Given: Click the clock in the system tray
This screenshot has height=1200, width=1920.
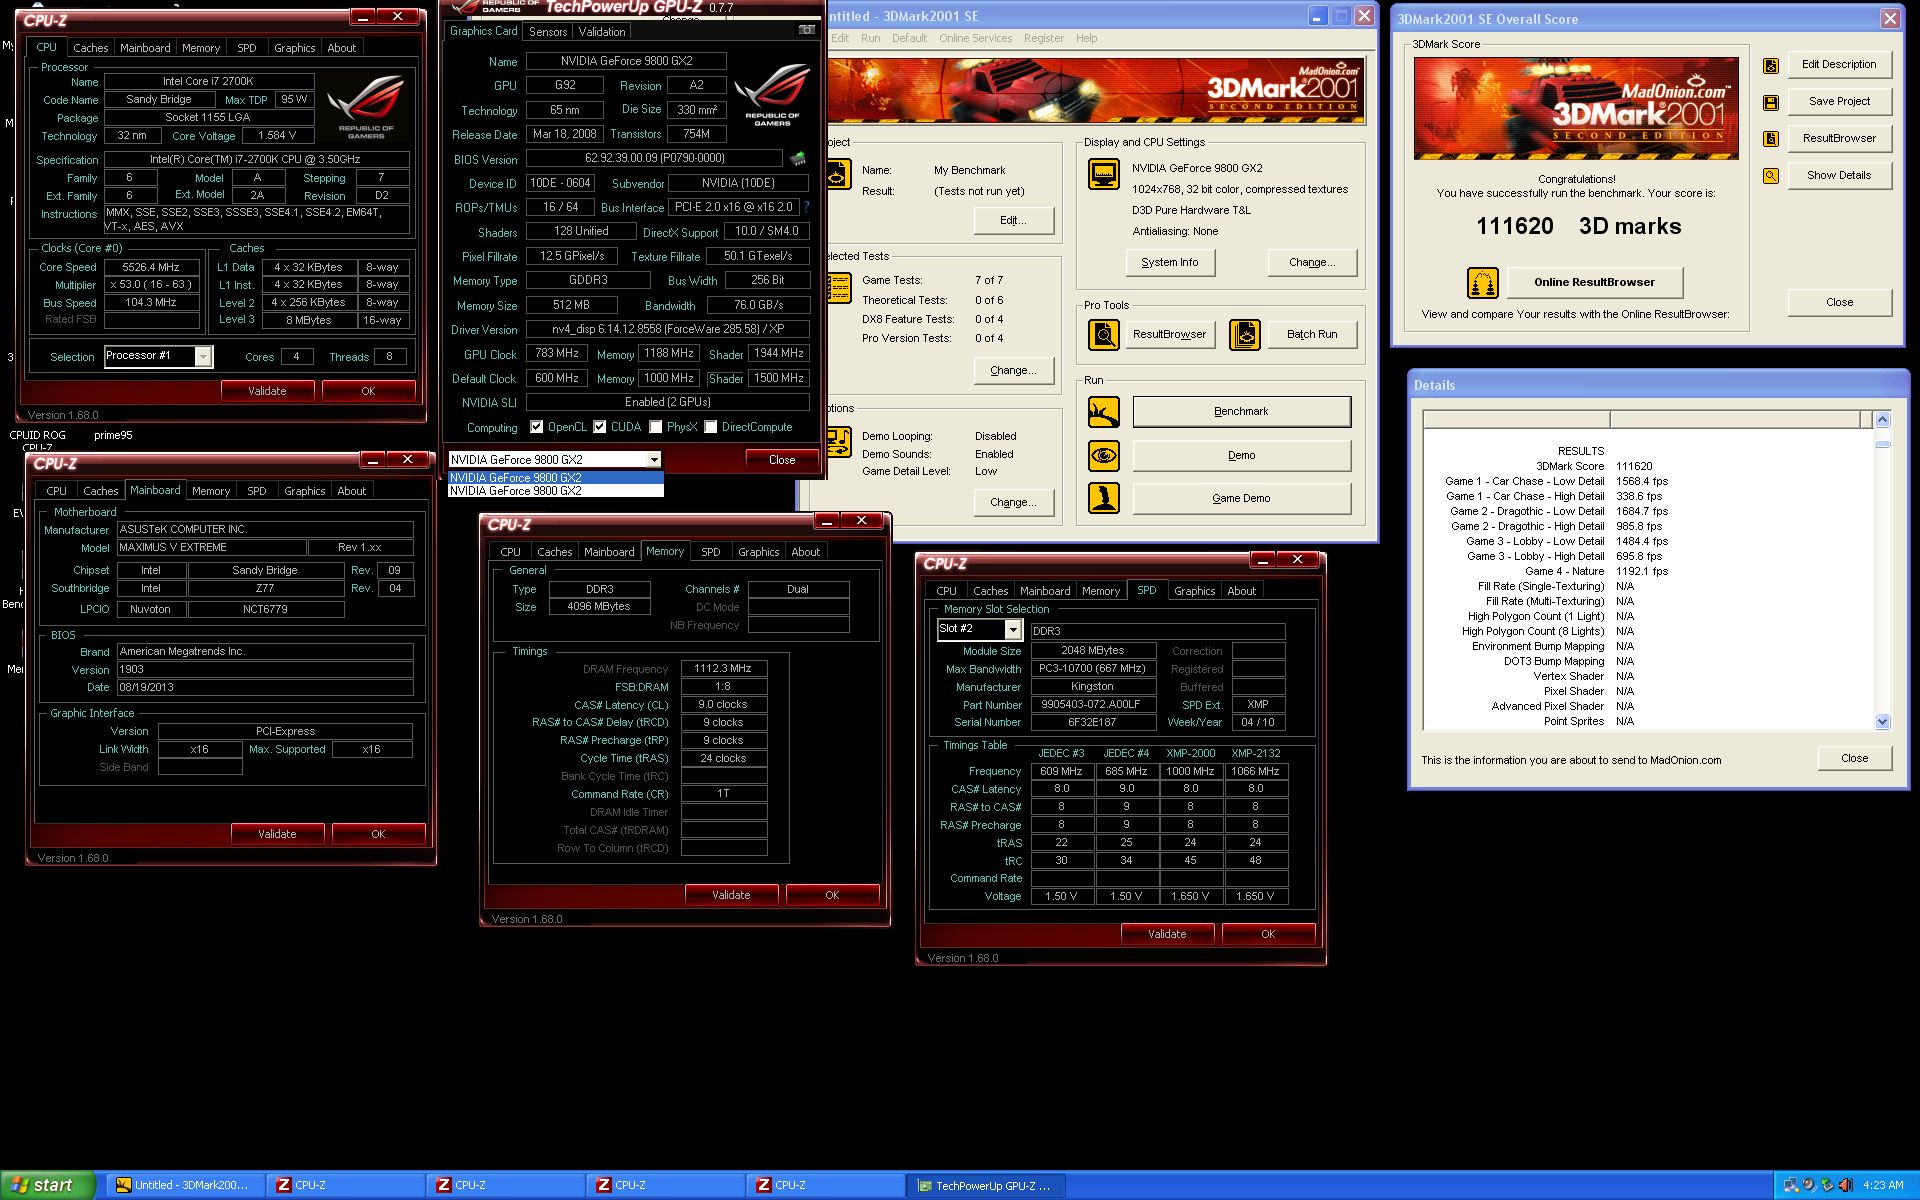Looking at the screenshot, I should [x=1883, y=1185].
